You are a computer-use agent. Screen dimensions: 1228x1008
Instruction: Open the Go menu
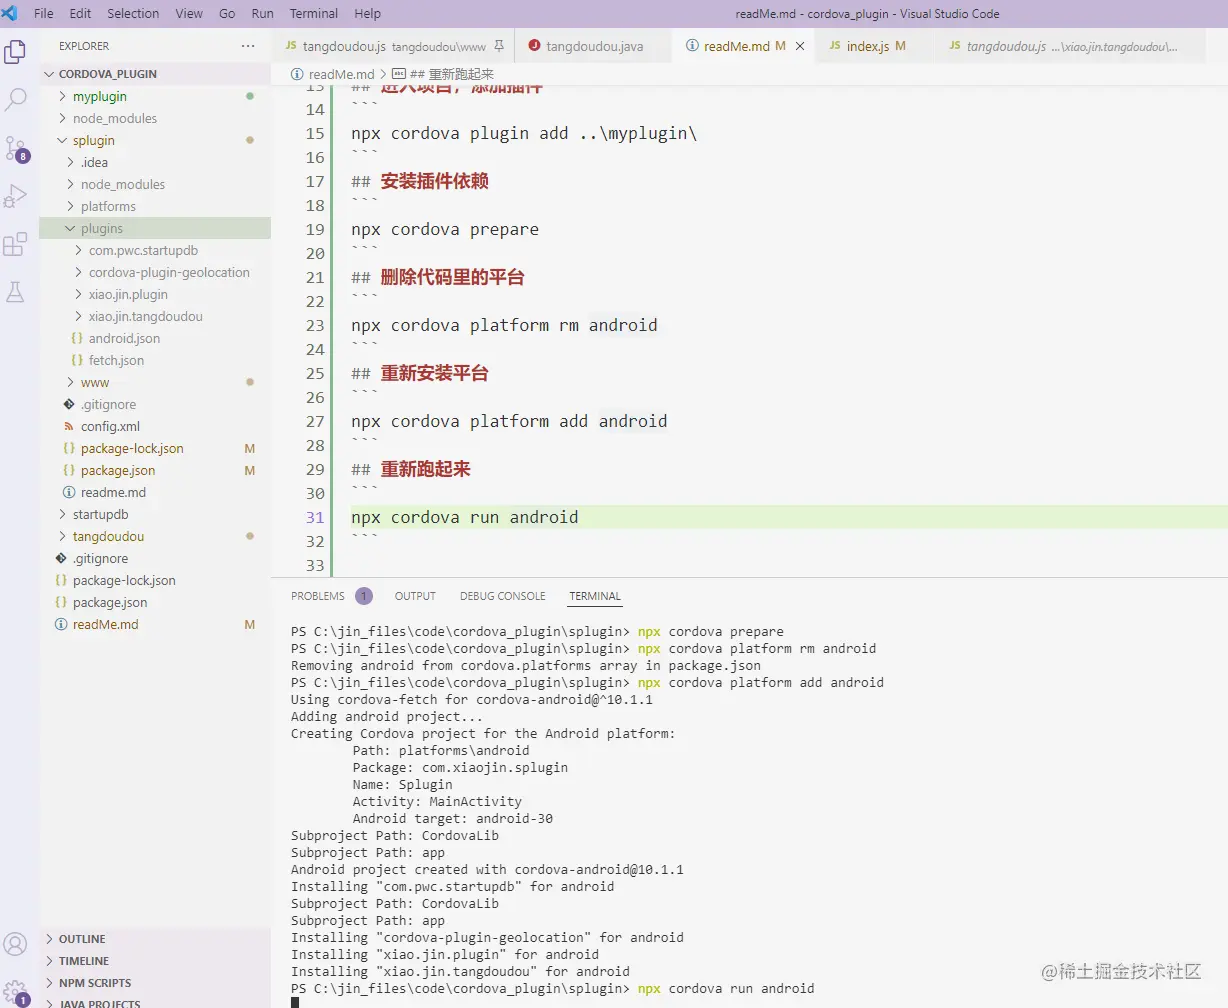pos(227,13)
